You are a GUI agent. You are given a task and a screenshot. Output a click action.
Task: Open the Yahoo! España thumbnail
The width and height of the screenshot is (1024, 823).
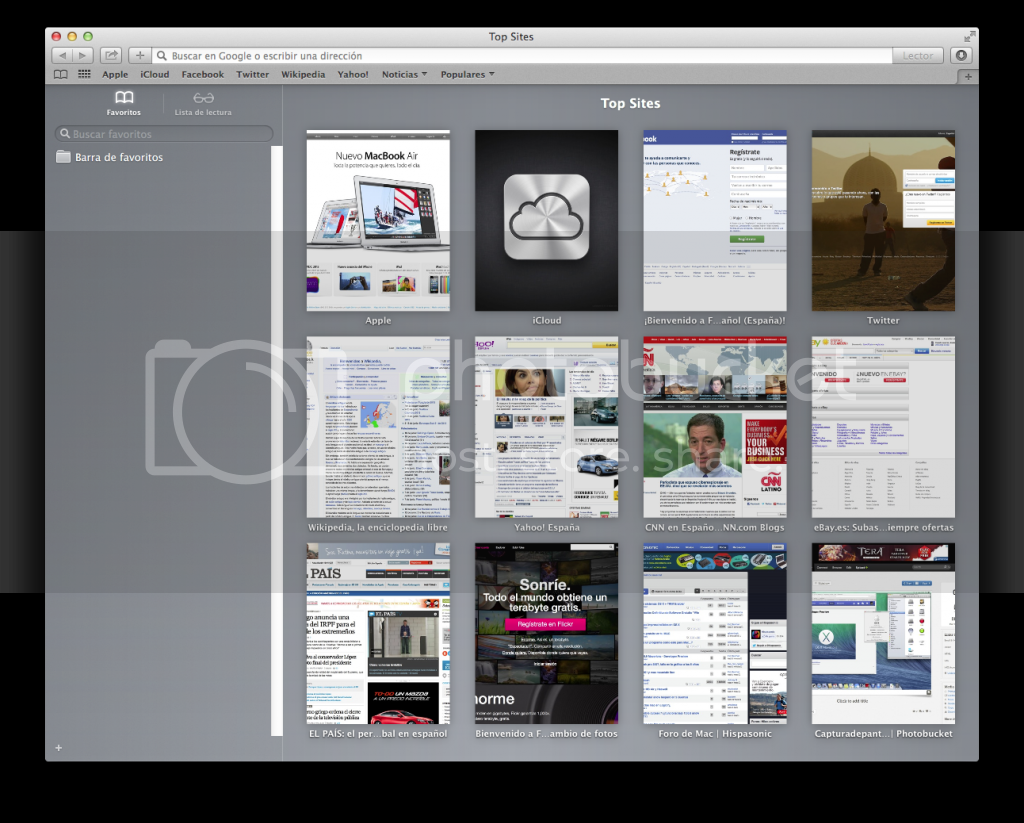coord(547,427)
